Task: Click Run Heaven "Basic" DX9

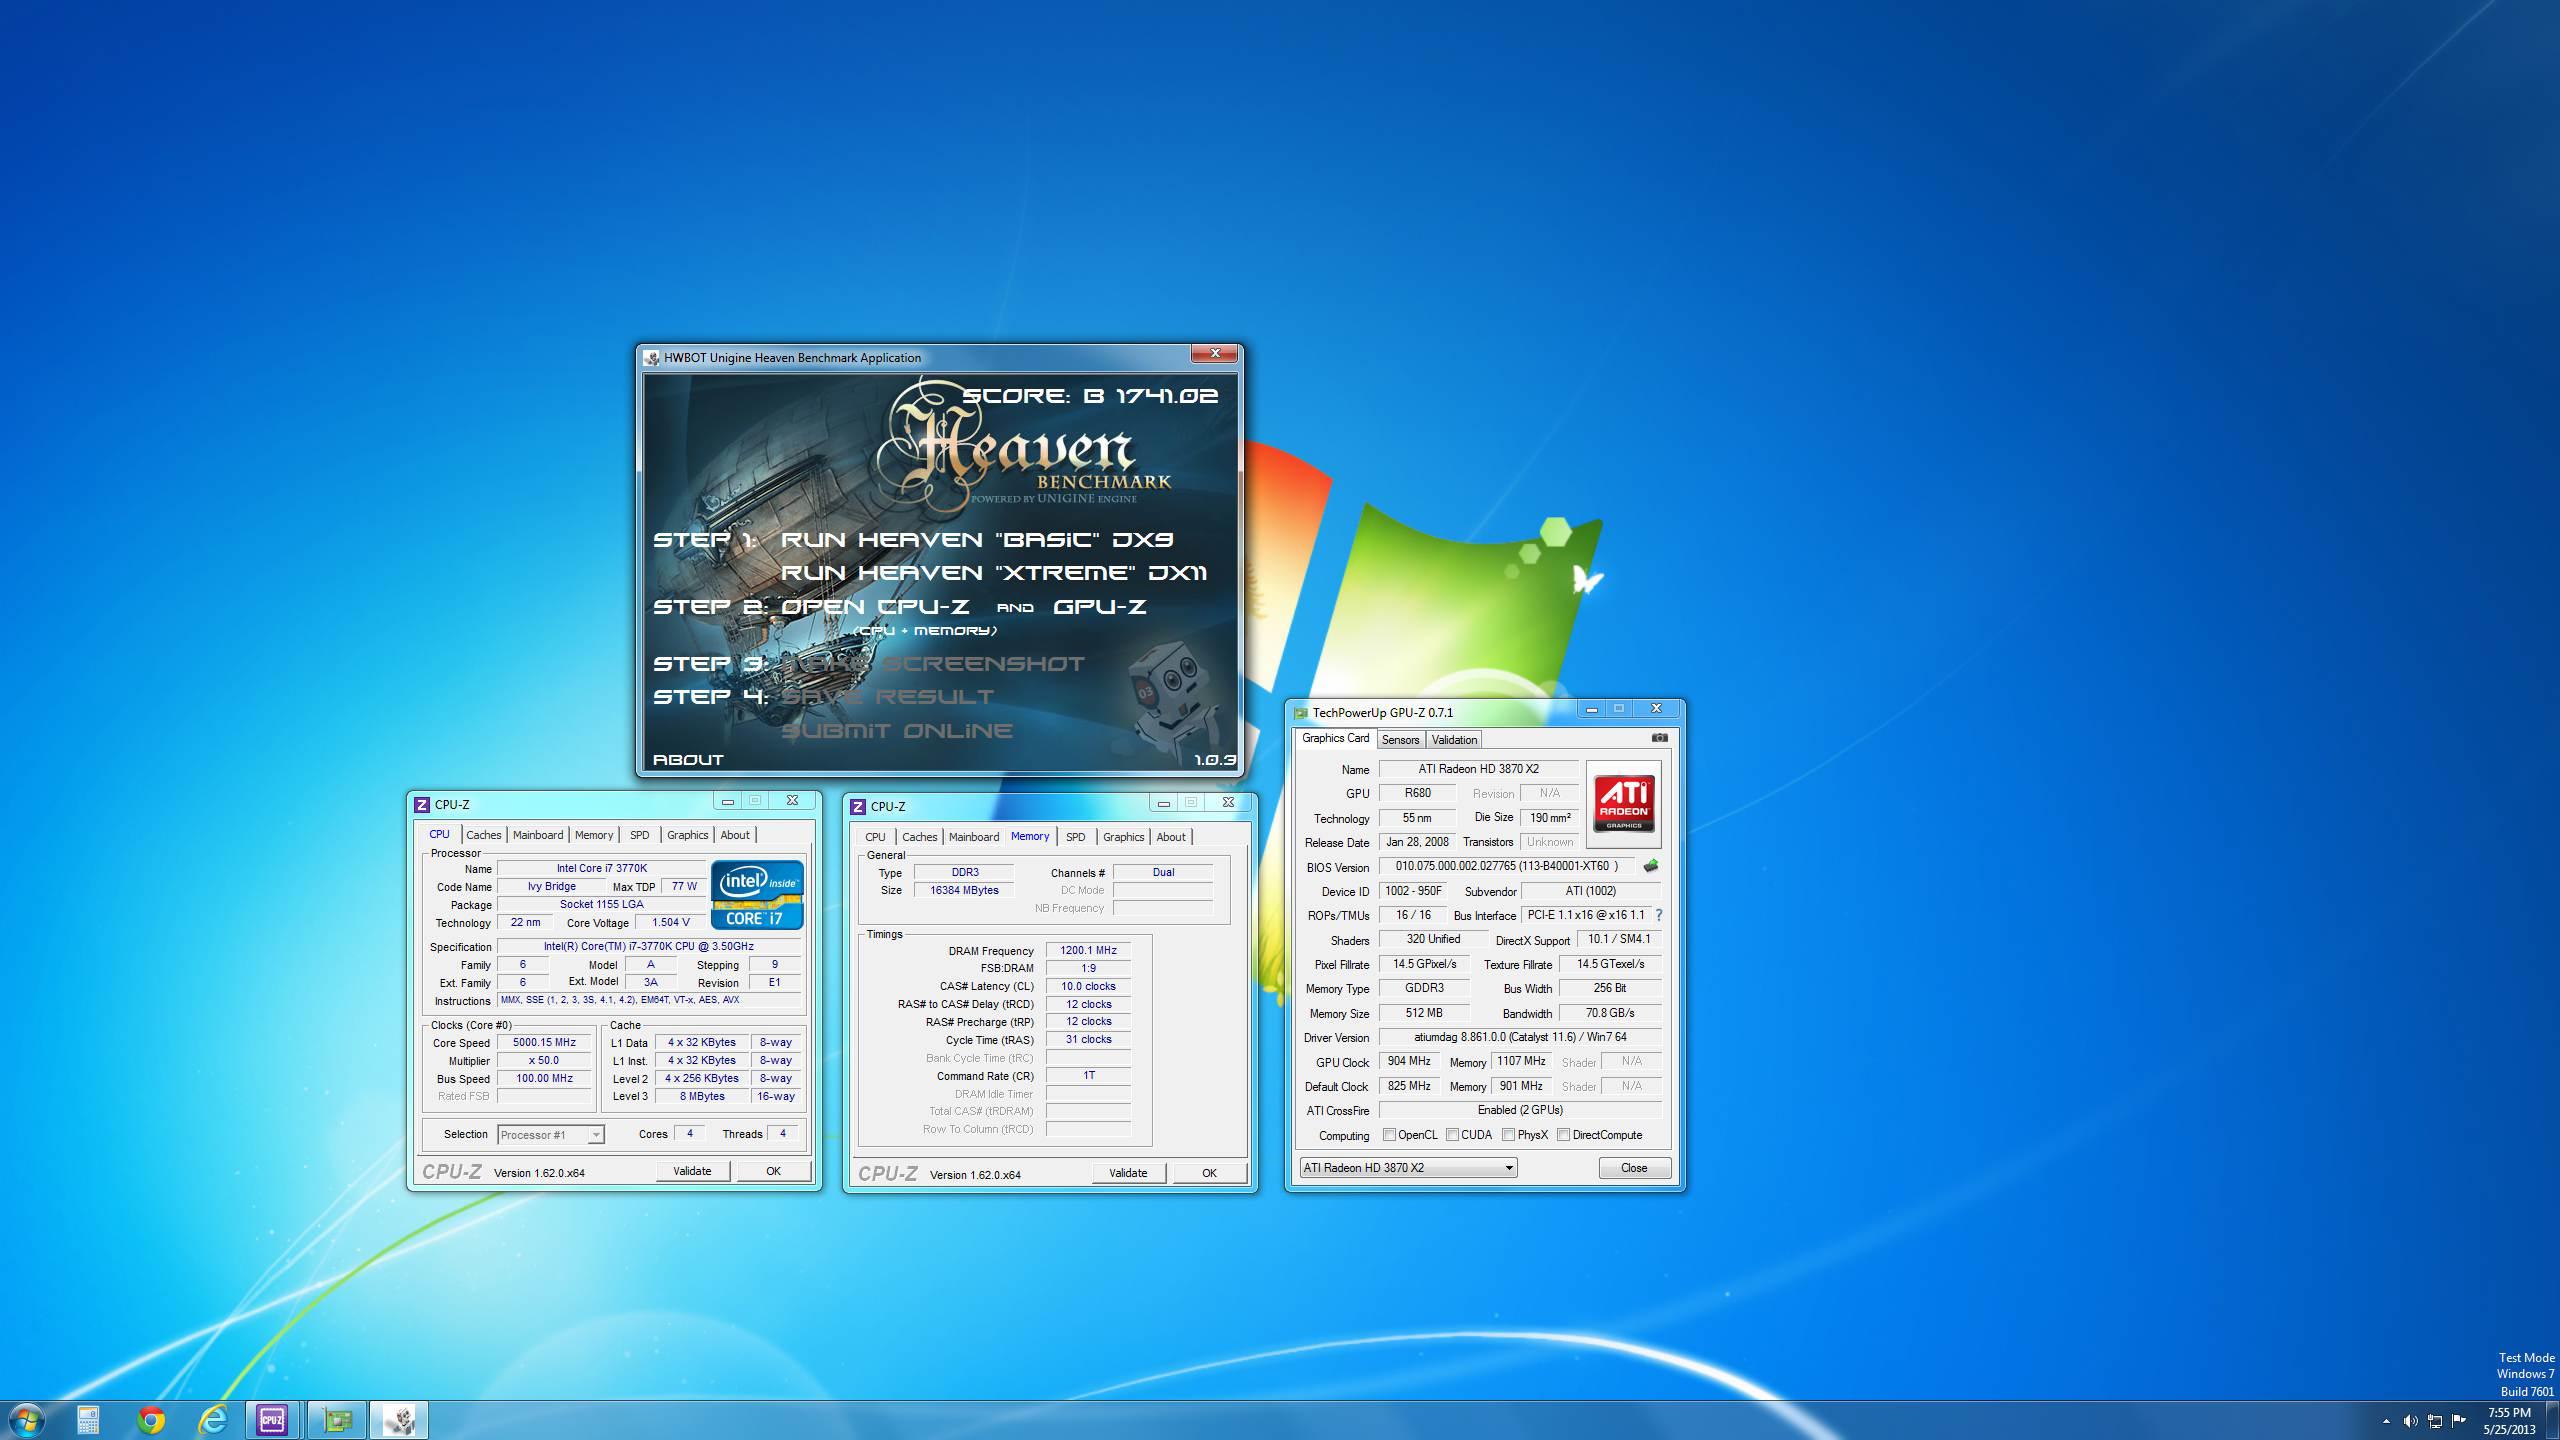Action: pyautogui.click(x=977, y=540)
